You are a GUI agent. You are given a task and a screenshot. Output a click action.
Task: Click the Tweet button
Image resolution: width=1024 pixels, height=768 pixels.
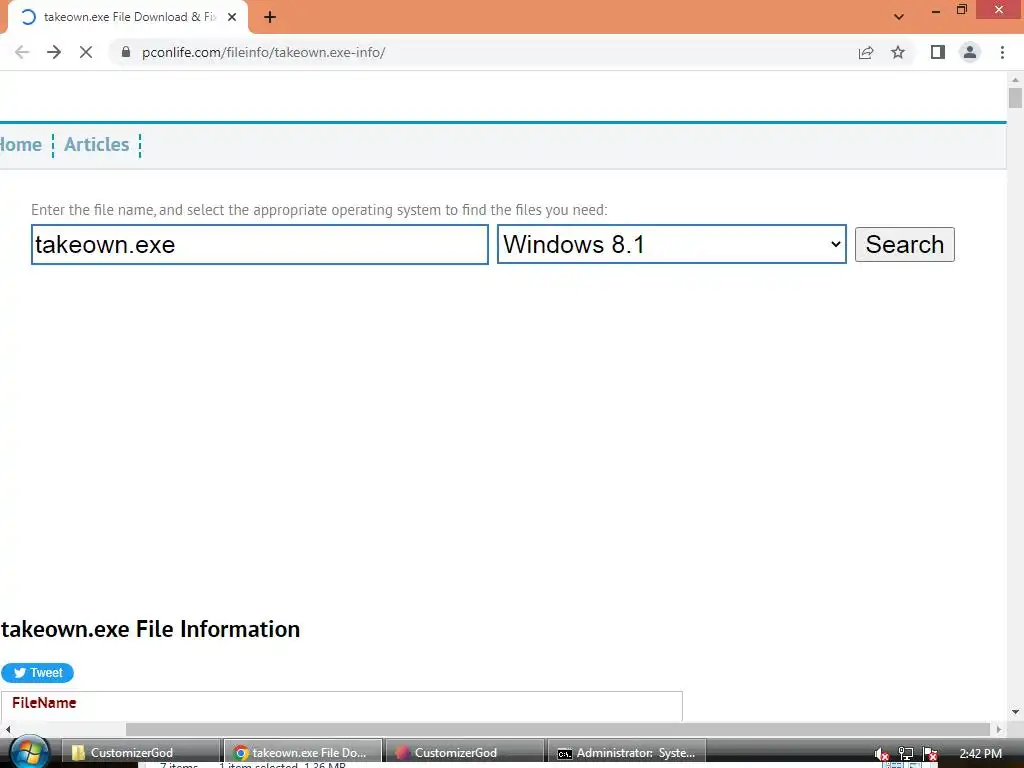click(37, 673)
